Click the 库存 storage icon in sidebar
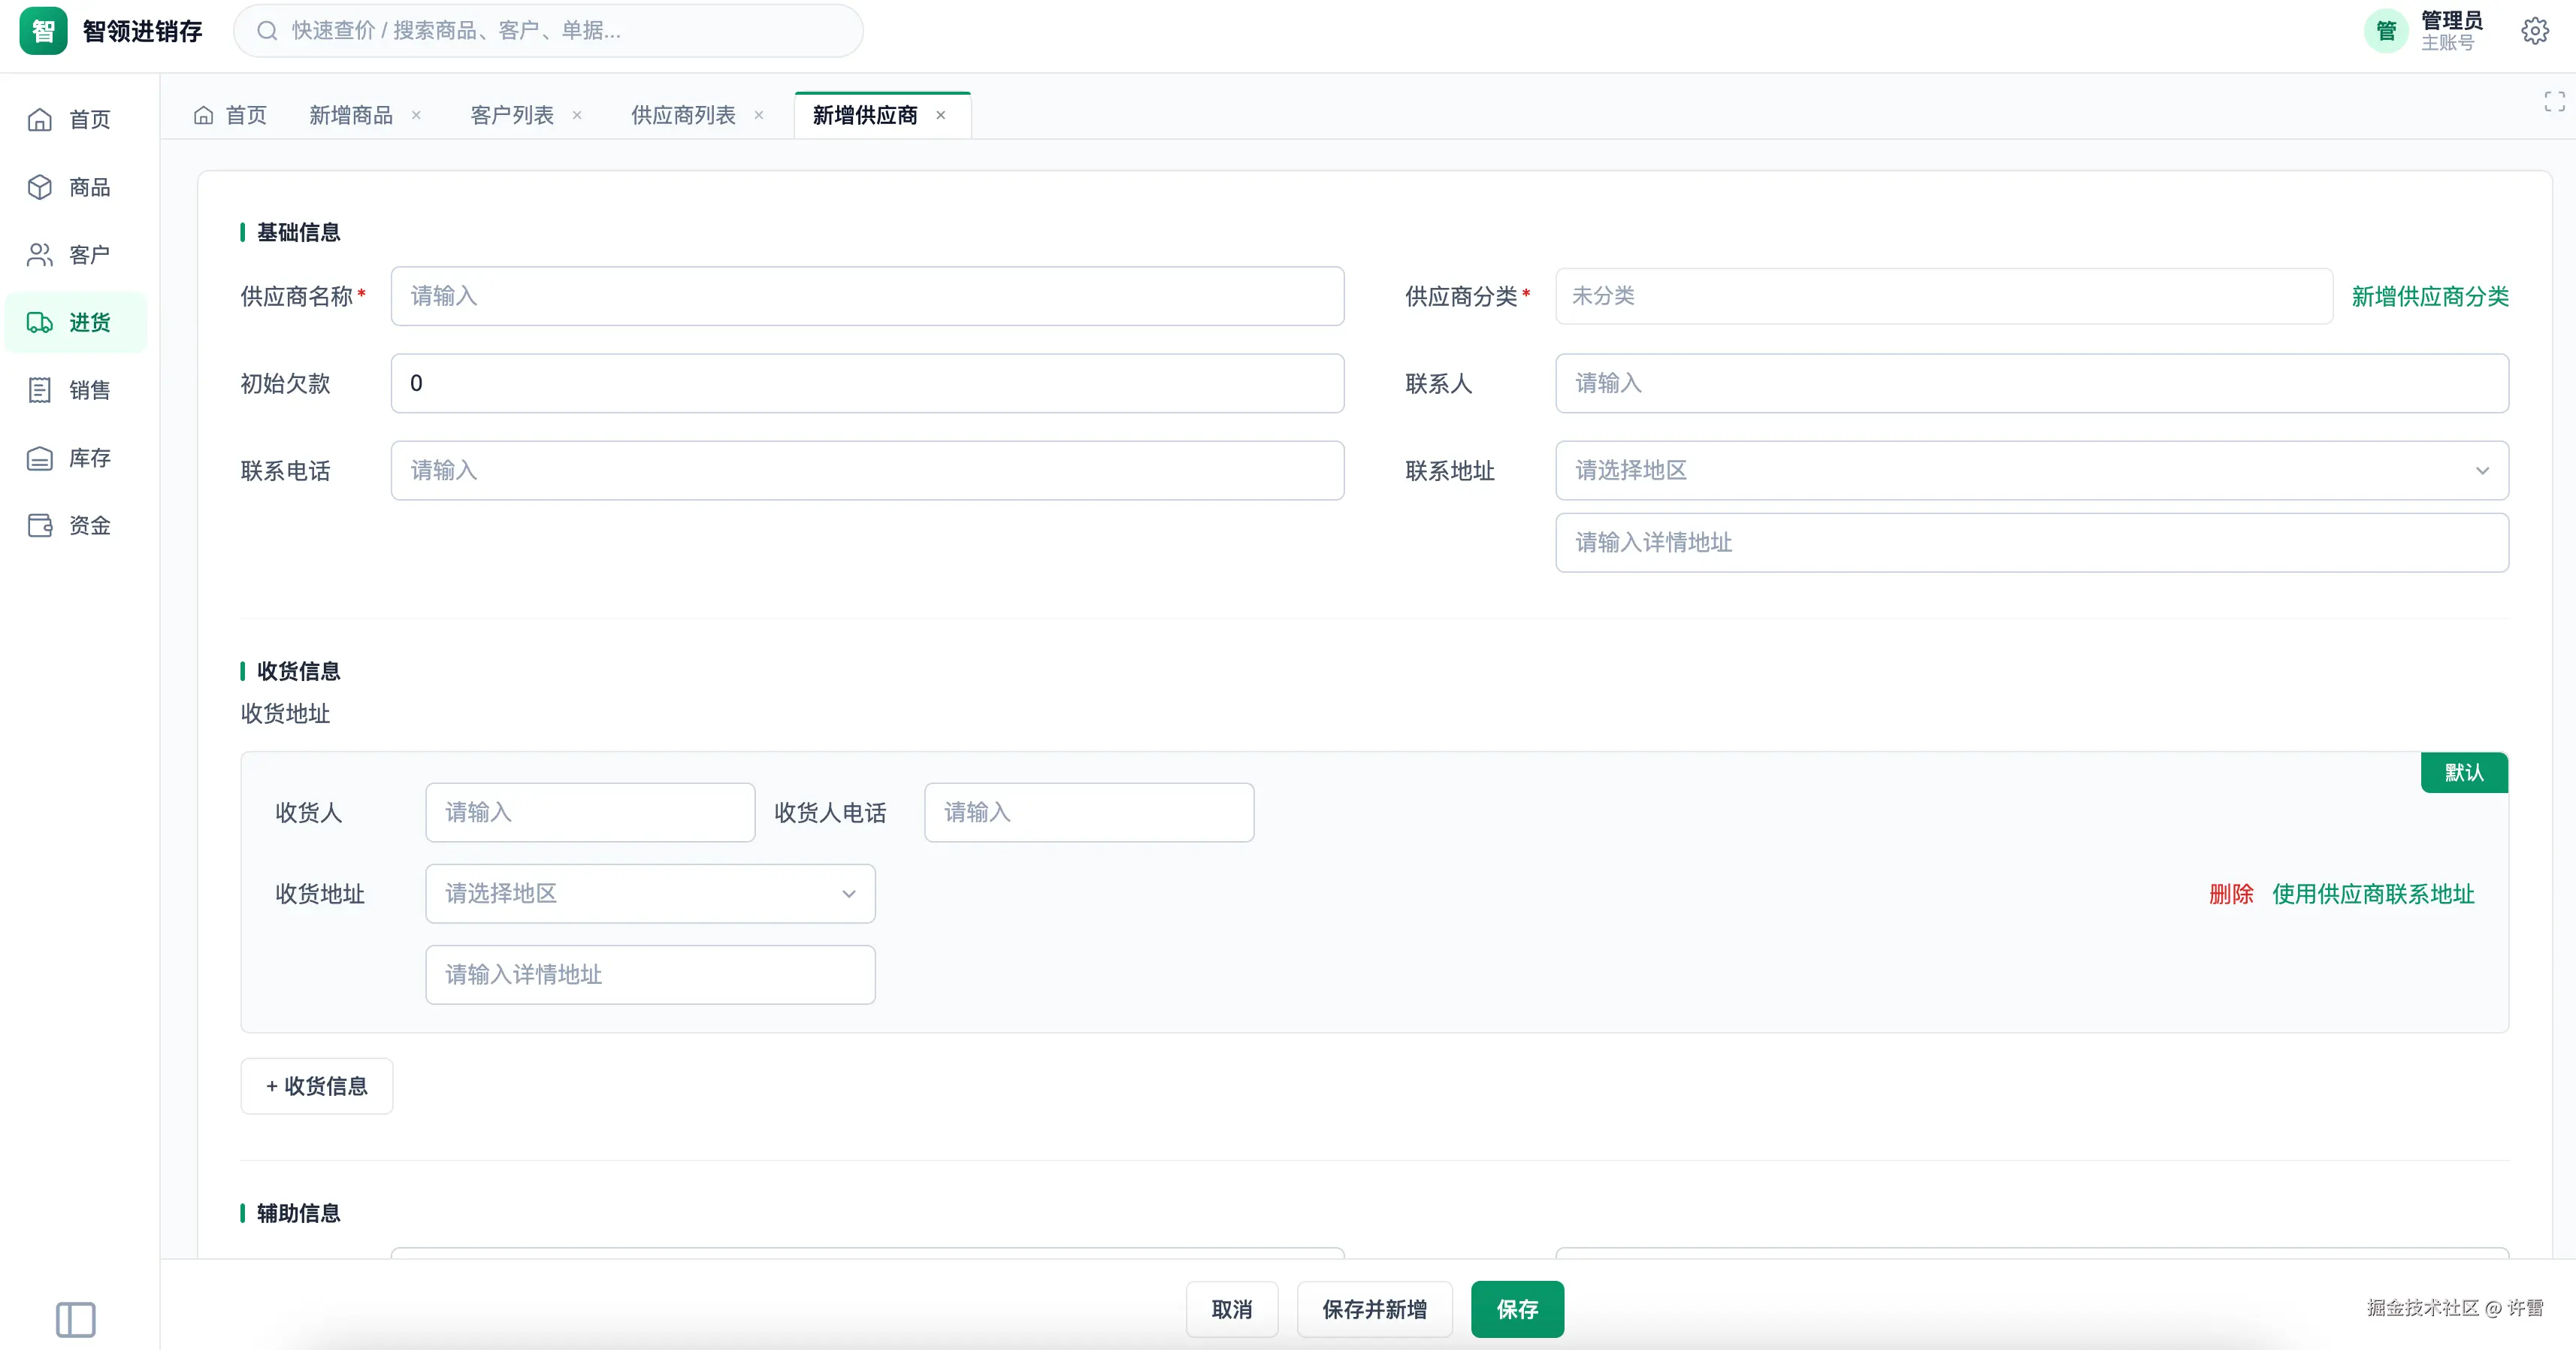 40,458
